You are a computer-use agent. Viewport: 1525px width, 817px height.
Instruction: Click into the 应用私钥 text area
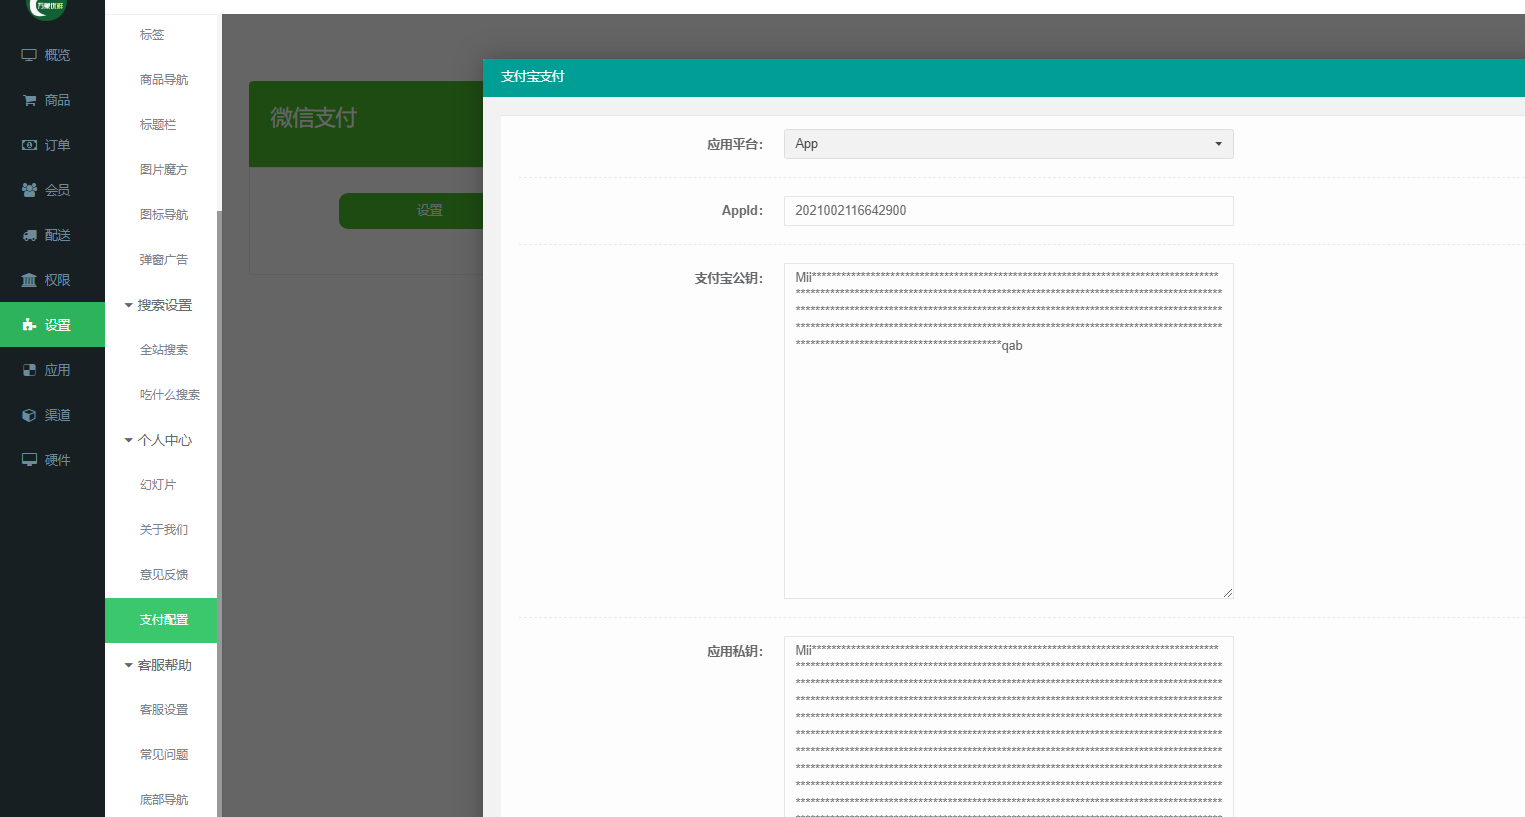coord(1008,726)
